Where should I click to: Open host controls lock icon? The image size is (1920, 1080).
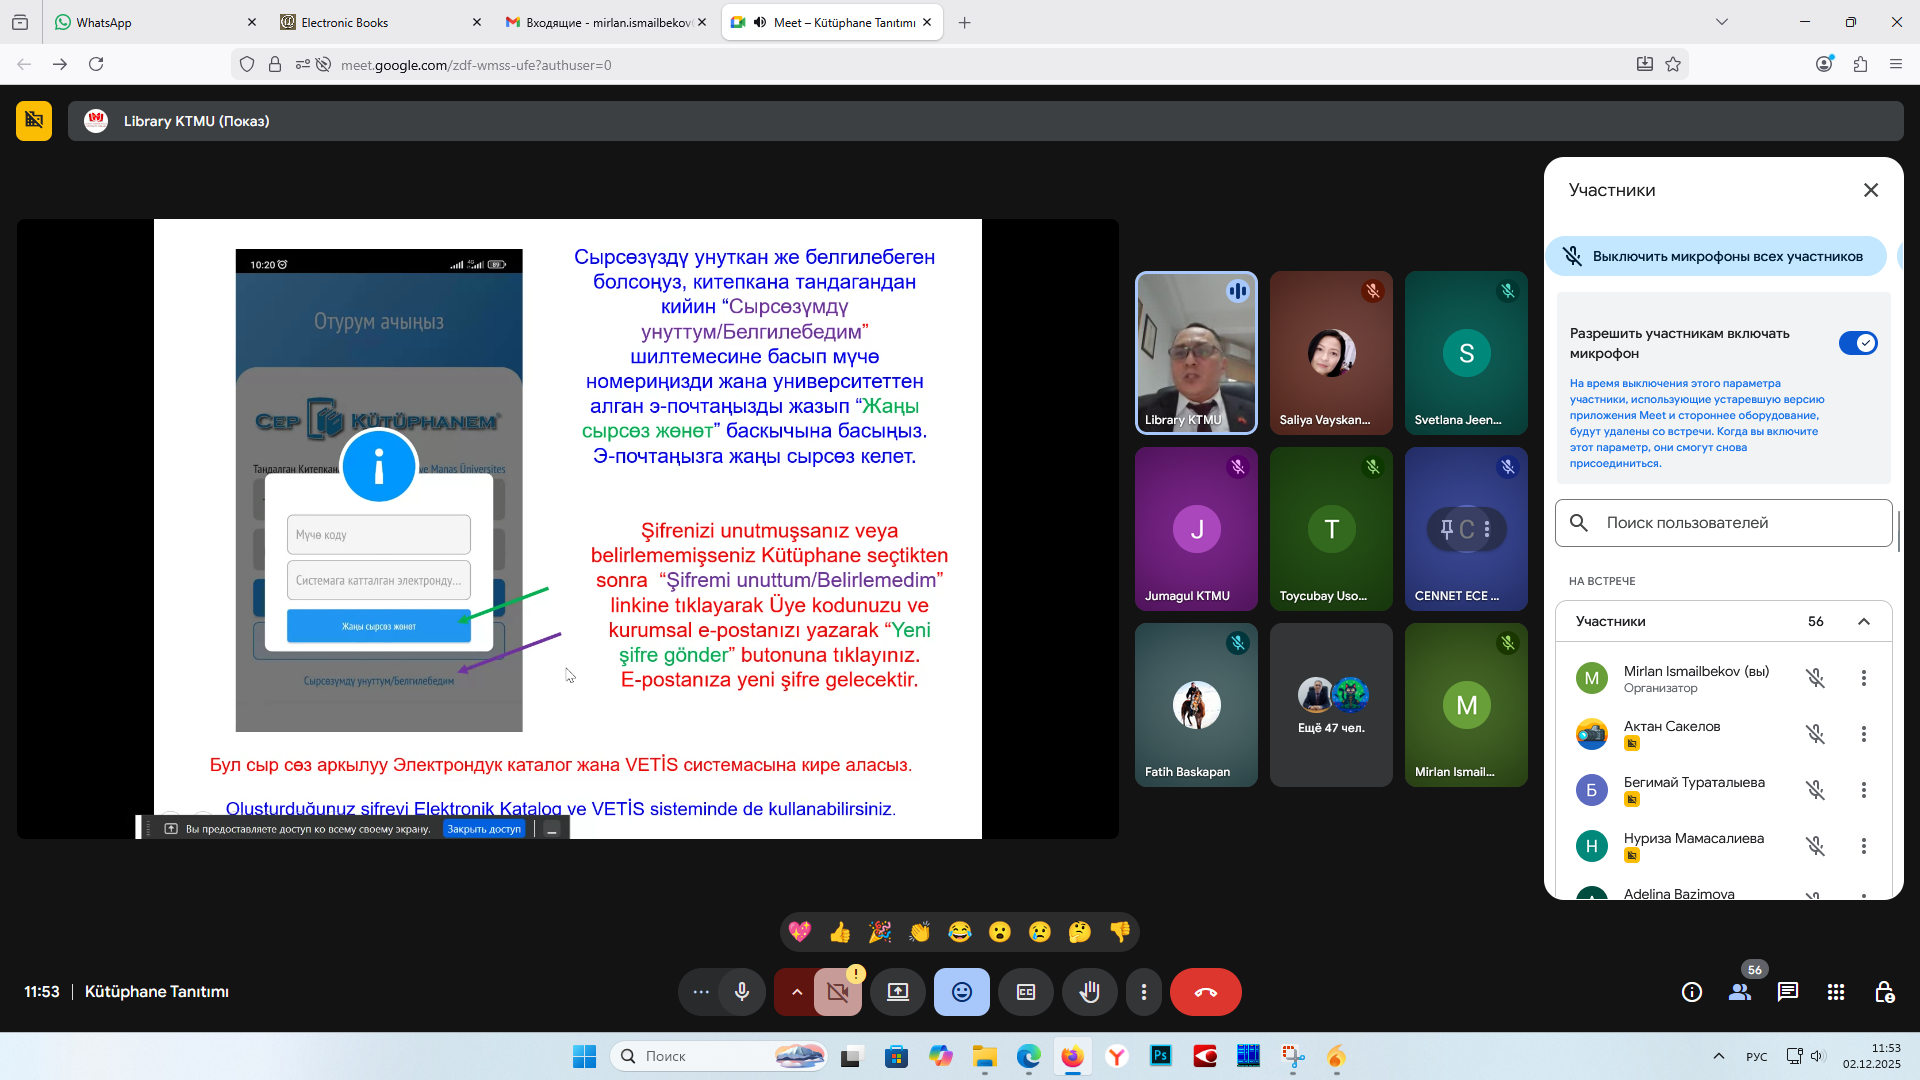point(1884,992)
